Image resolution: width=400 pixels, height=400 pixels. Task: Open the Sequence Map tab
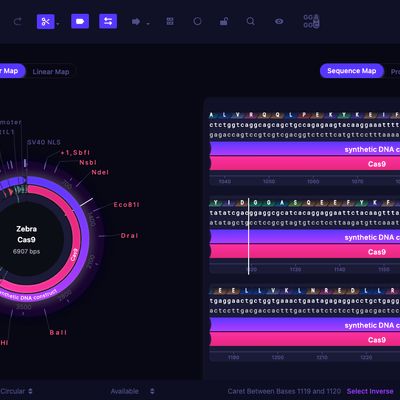coord(352,71)
